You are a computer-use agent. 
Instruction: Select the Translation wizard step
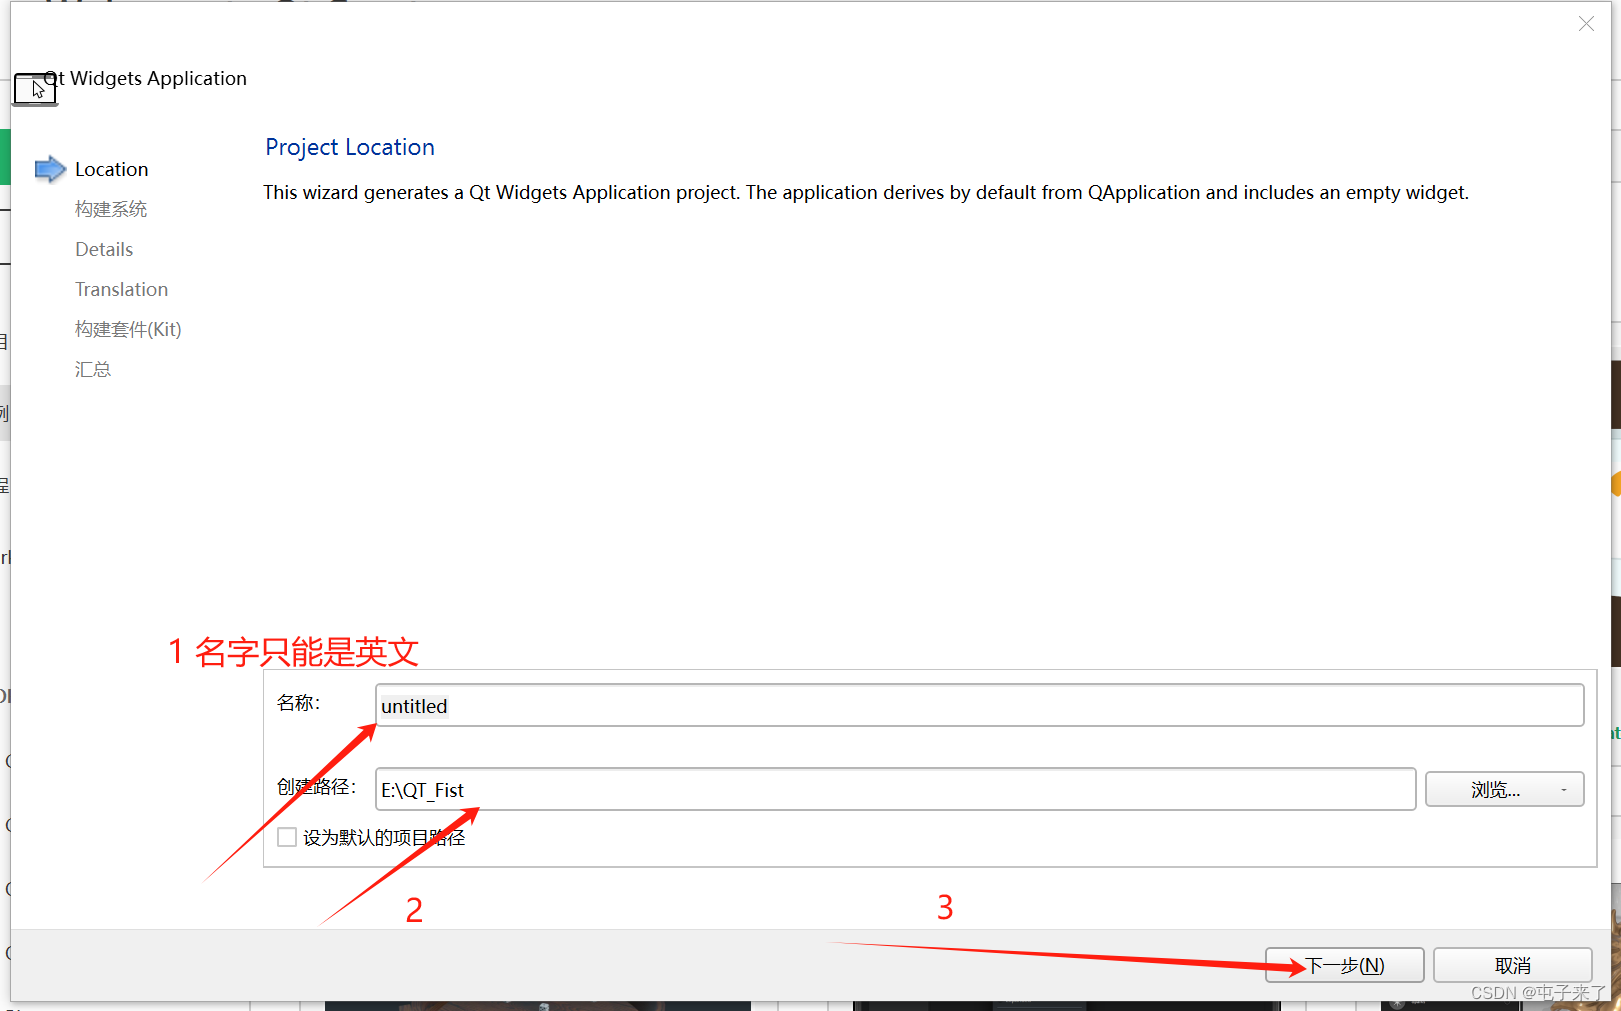tap(121, 288)
